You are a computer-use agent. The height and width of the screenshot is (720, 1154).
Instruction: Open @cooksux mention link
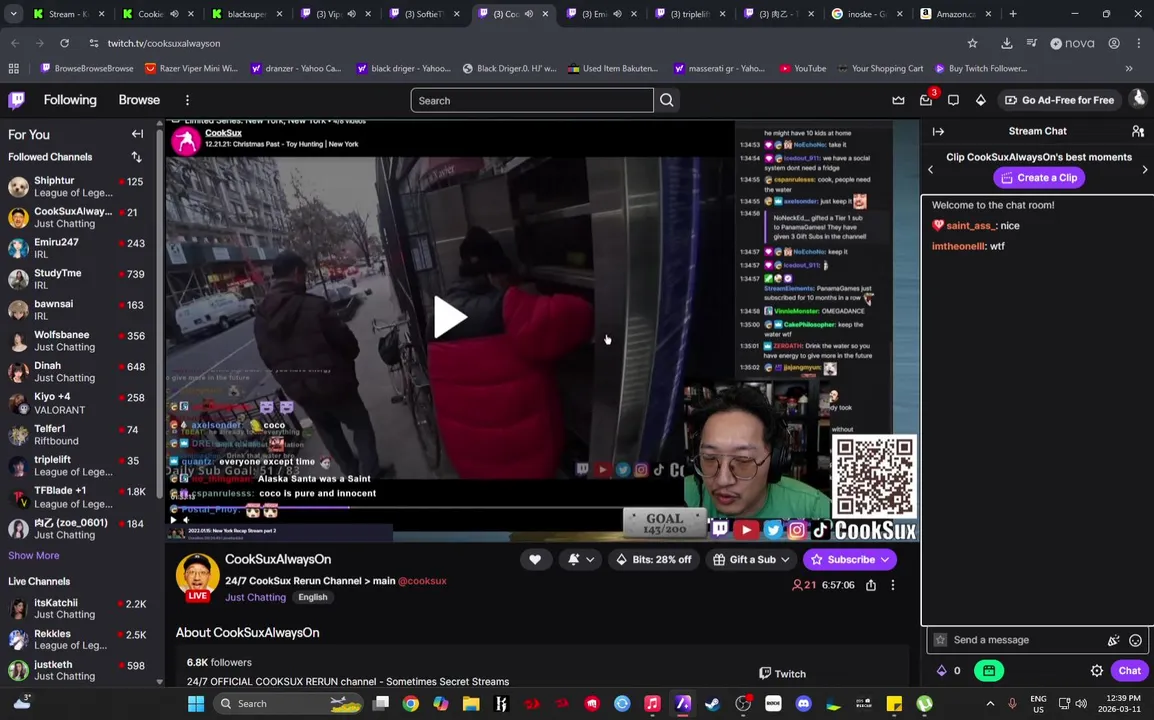click(422, 581)
